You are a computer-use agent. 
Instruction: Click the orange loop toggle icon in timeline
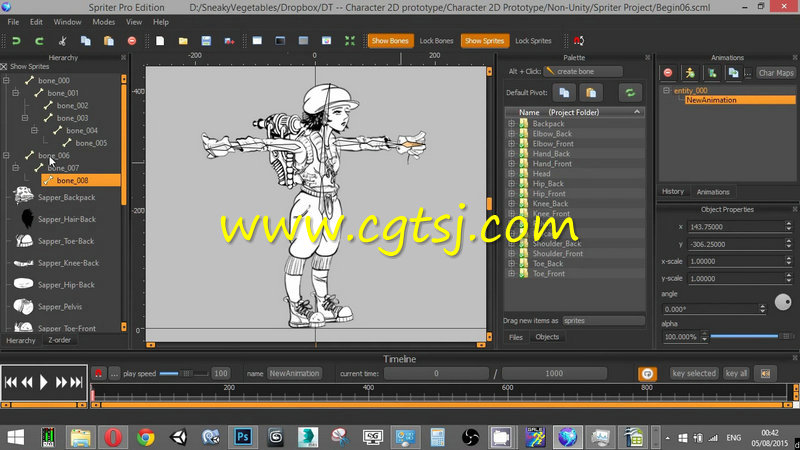[647, 374]
